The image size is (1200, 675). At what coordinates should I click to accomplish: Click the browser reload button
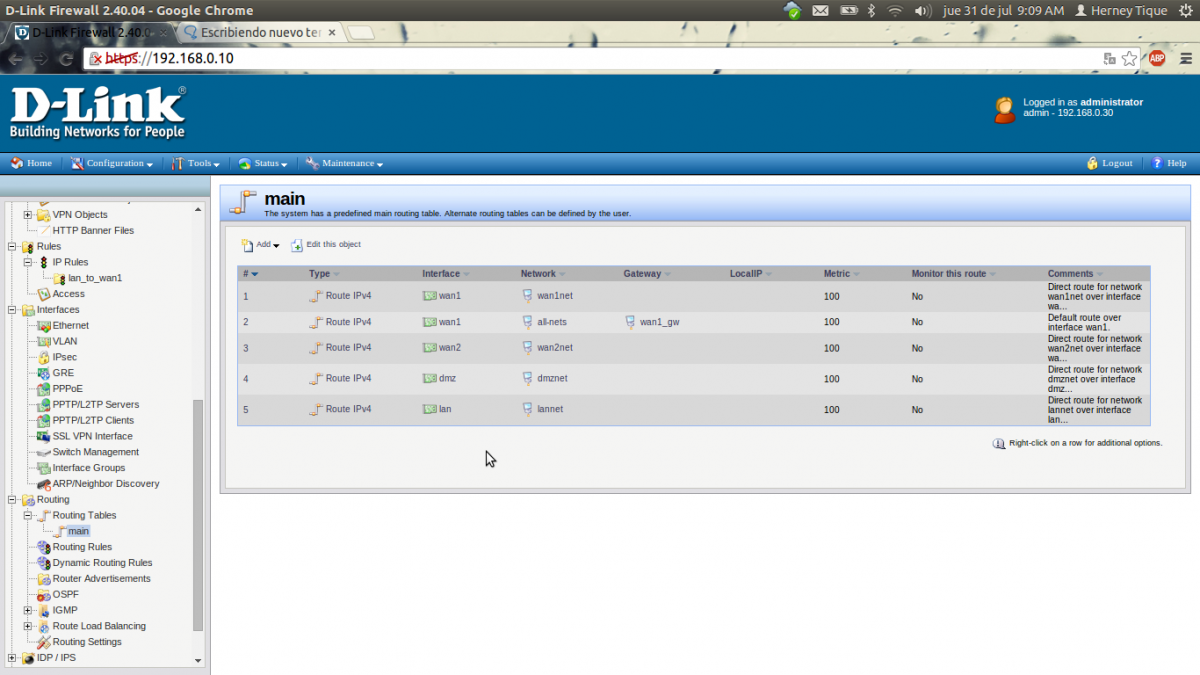coord(66,59)
